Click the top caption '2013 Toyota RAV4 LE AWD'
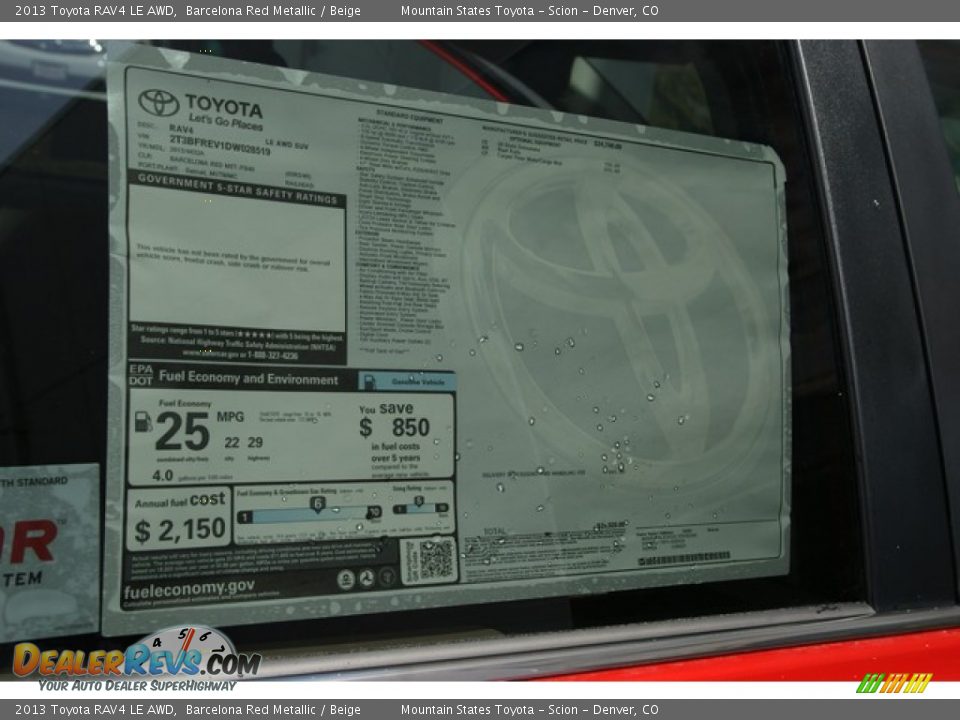The width and height of the screenshot is (960, 720). tap(95, 10)
